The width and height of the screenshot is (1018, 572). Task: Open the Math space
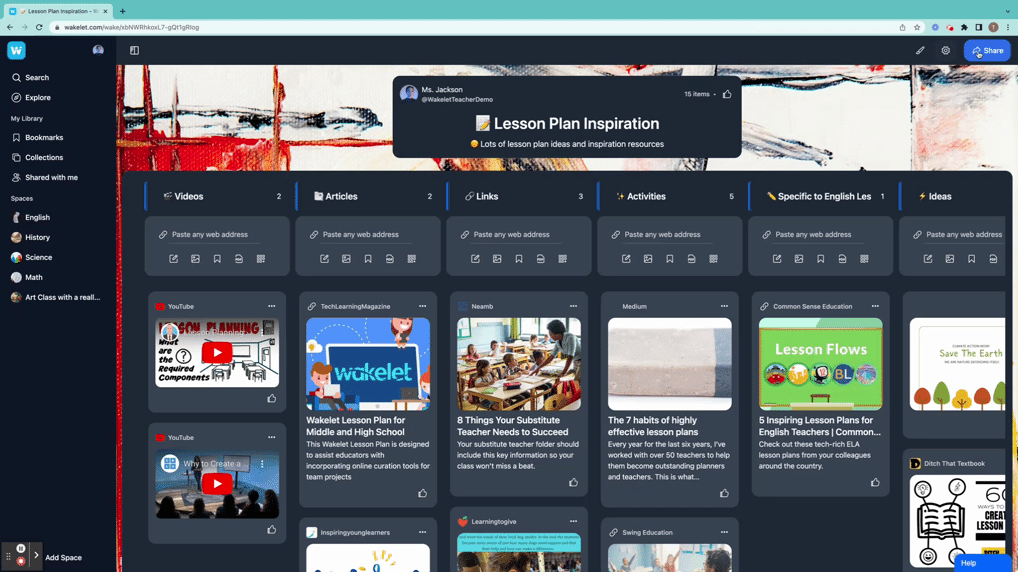click(x=27, y=277)
